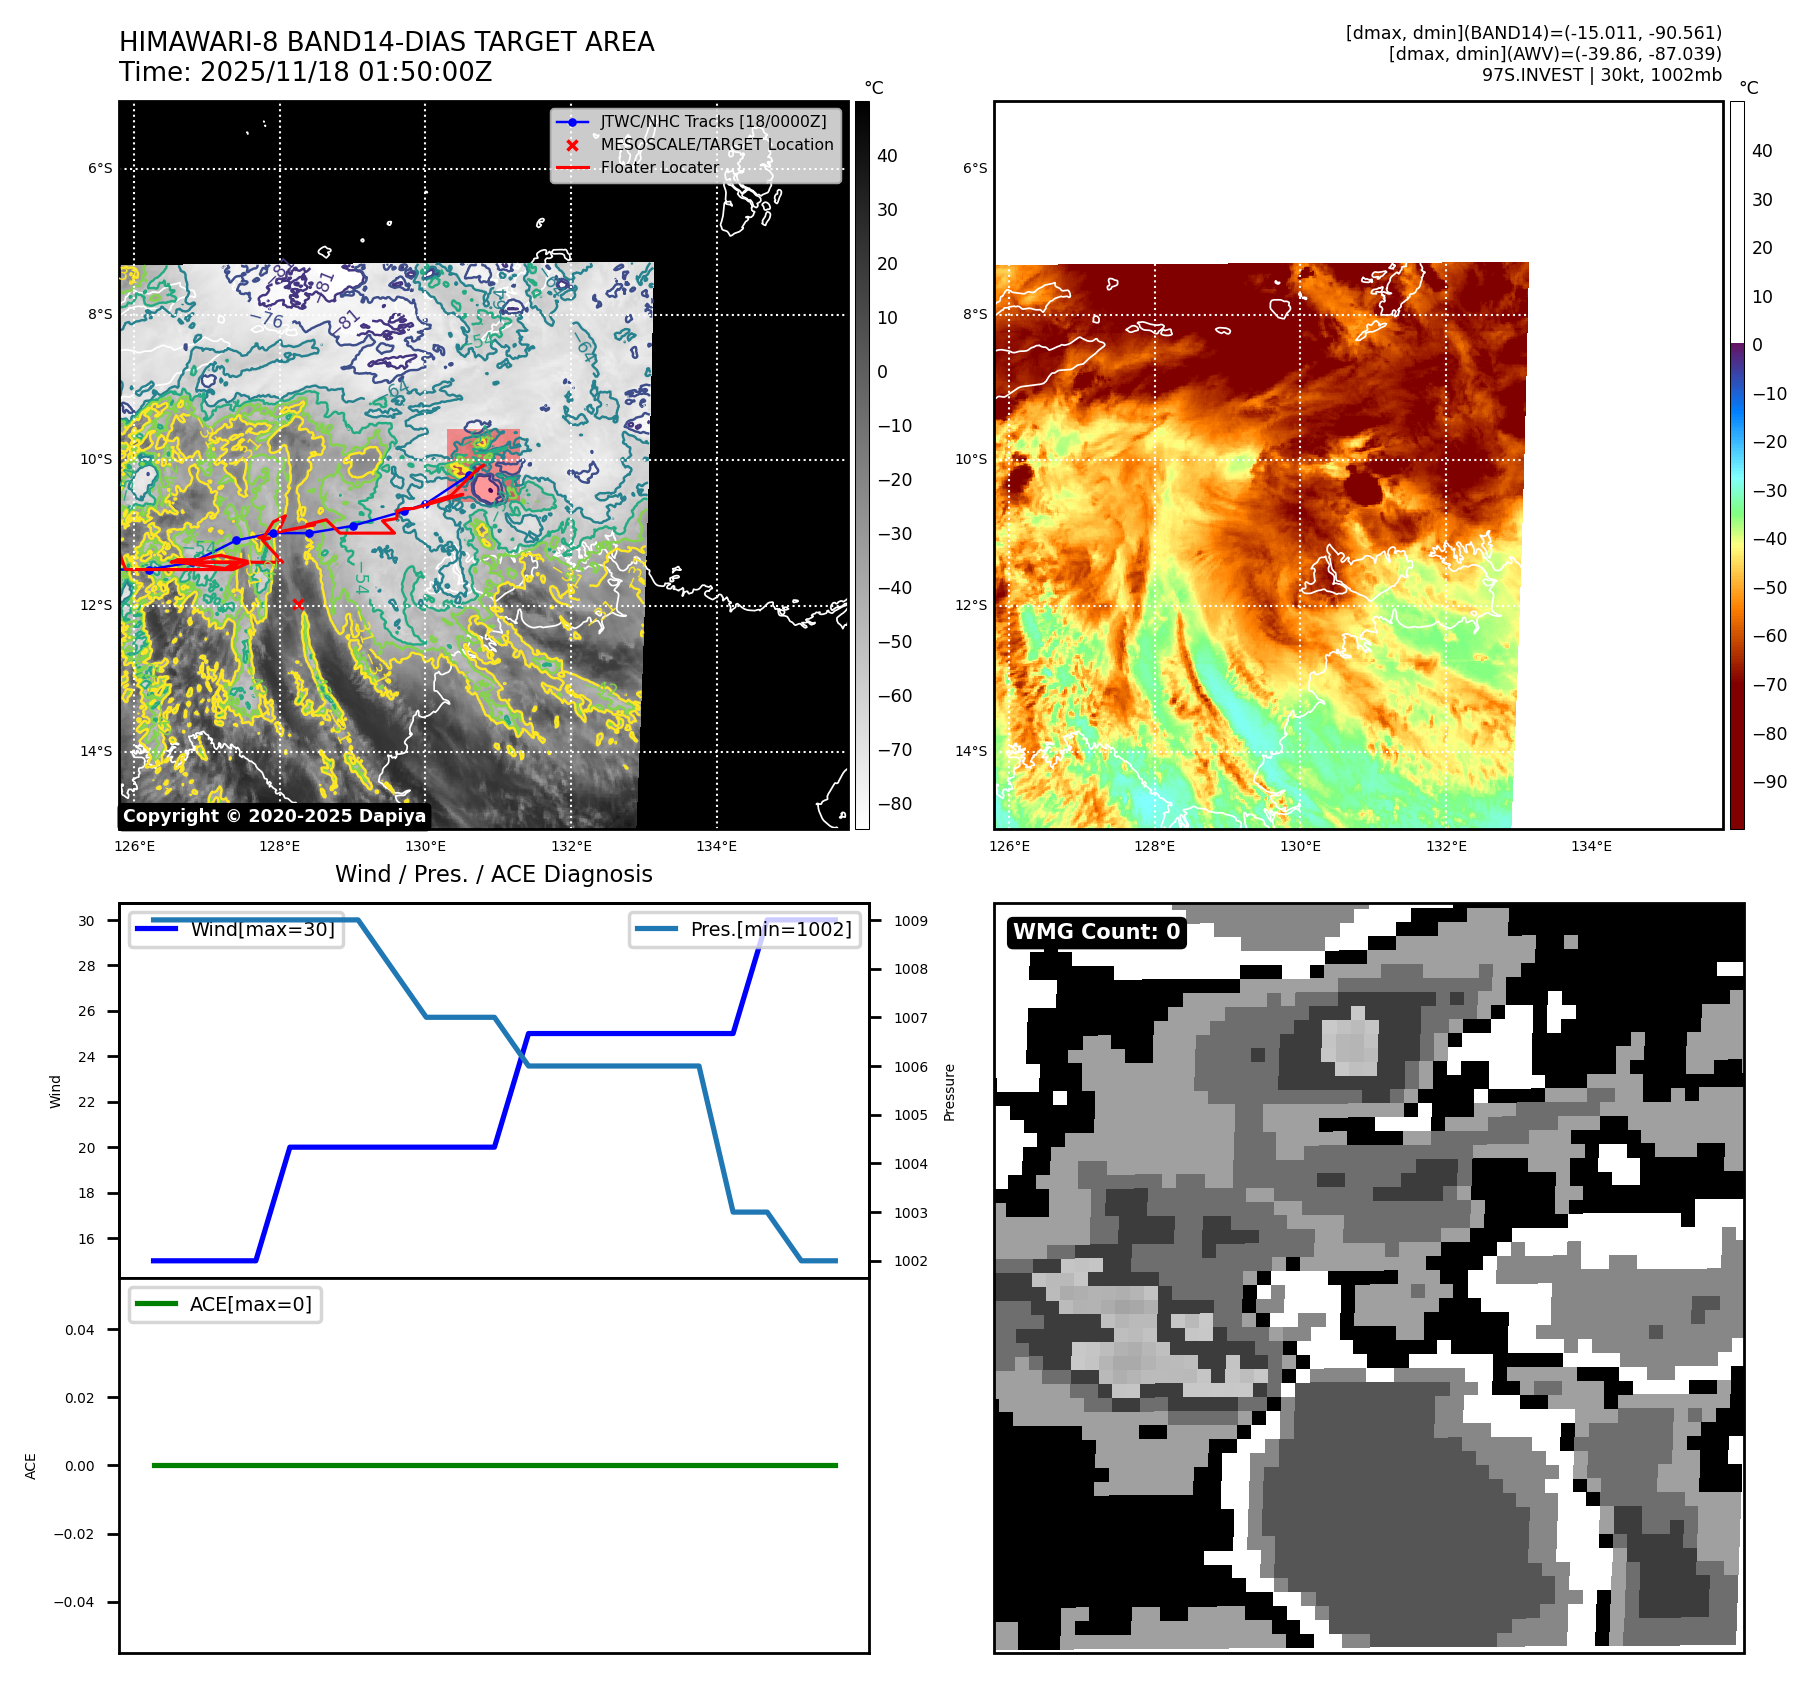Image resolution: width=1813 pixels, height=1690 pixels.
Task: Click the 97S.INVEST intensity text
Action: [x=1601, y=75]
